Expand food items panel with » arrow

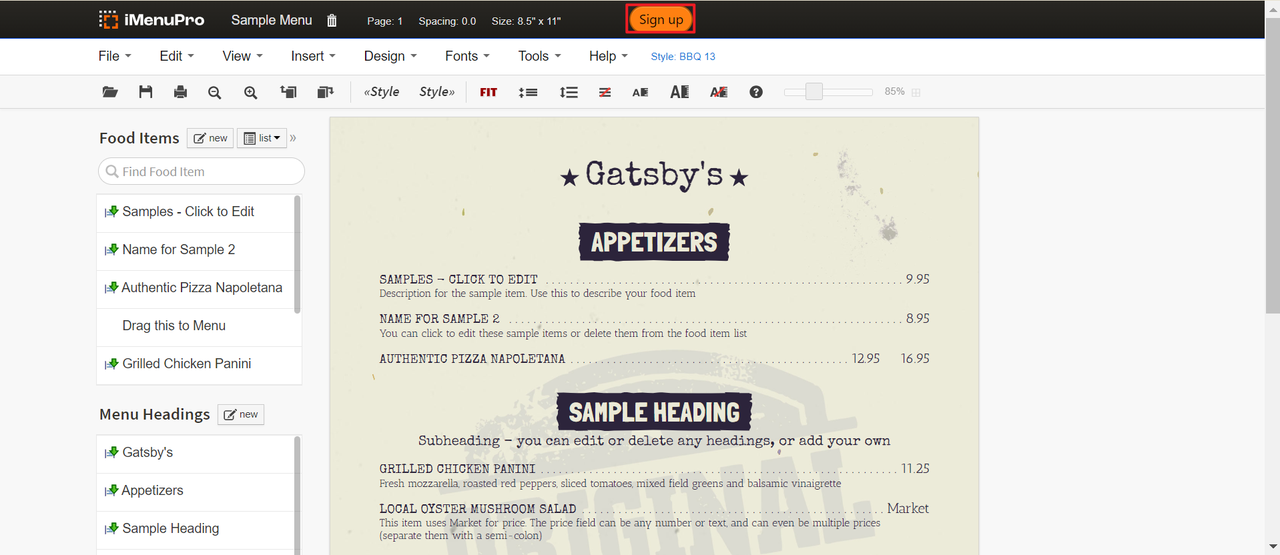[293, 138]
